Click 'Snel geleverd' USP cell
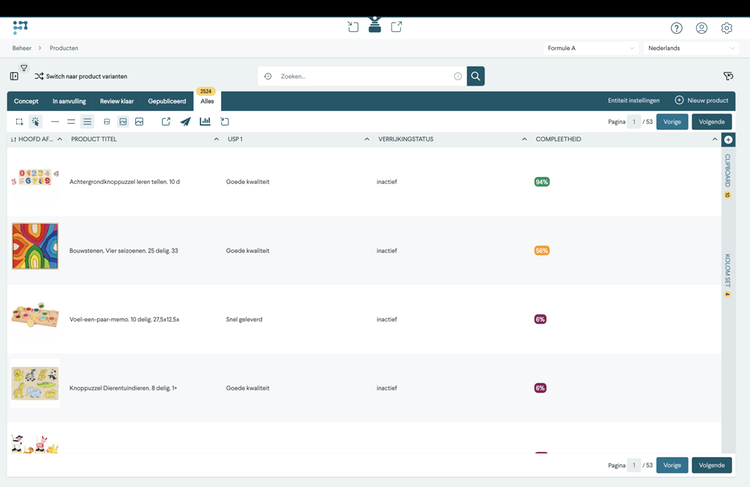The height and width of the screenshot is (487, 750). pos(244,319)
